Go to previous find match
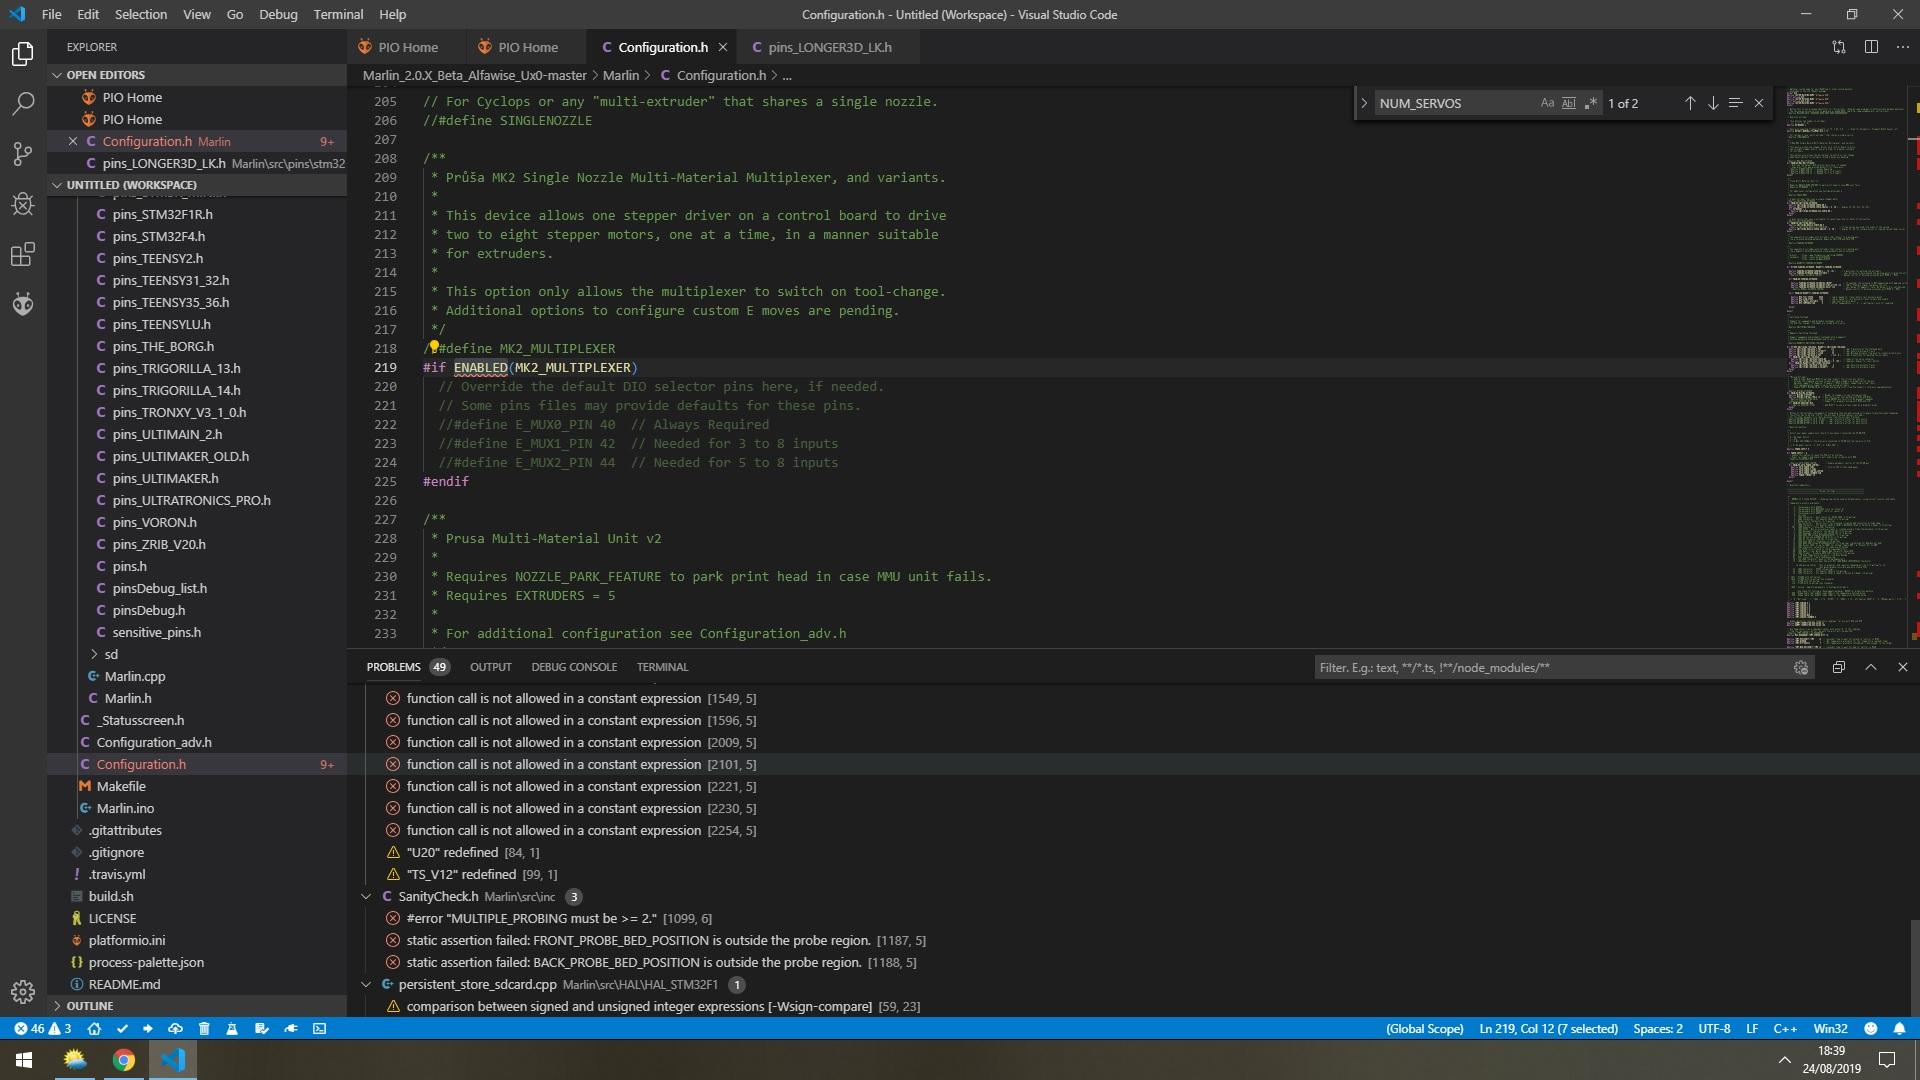Image resolution: width=1920 pixels, height=1080 pixels. (1690, 103)
